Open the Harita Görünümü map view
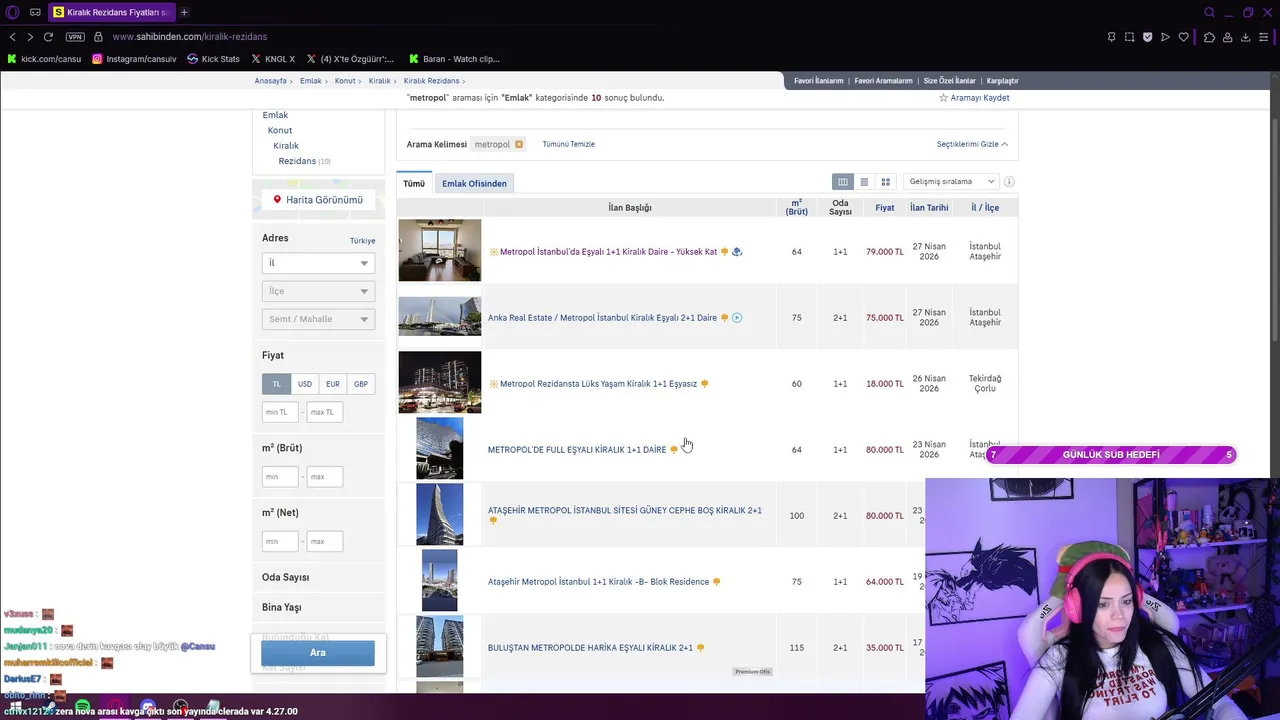 318,200
